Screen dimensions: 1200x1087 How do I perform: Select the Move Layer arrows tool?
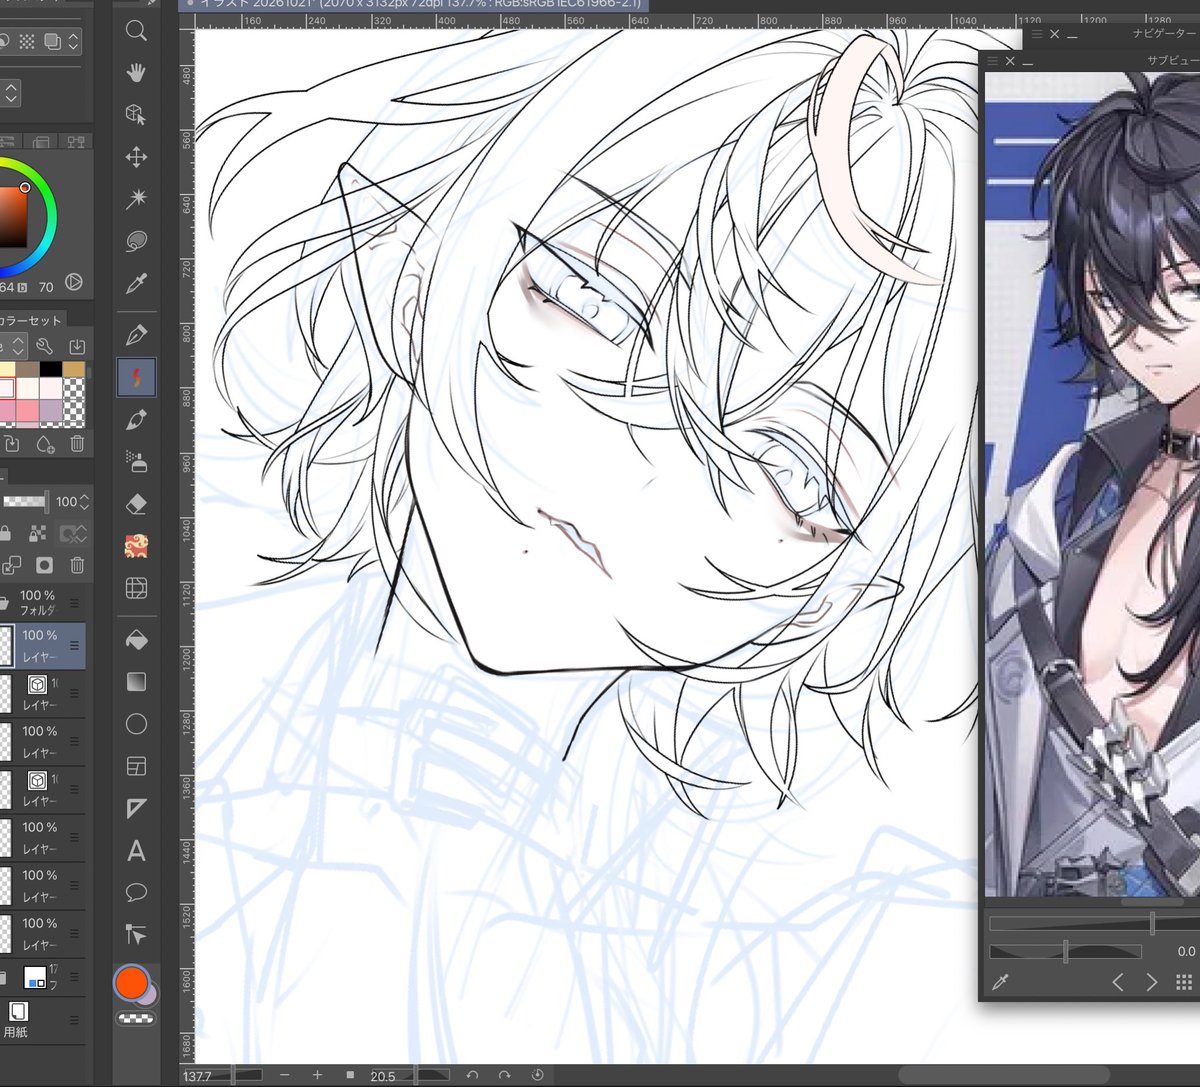pyautogui.click(x=136, y=157)
